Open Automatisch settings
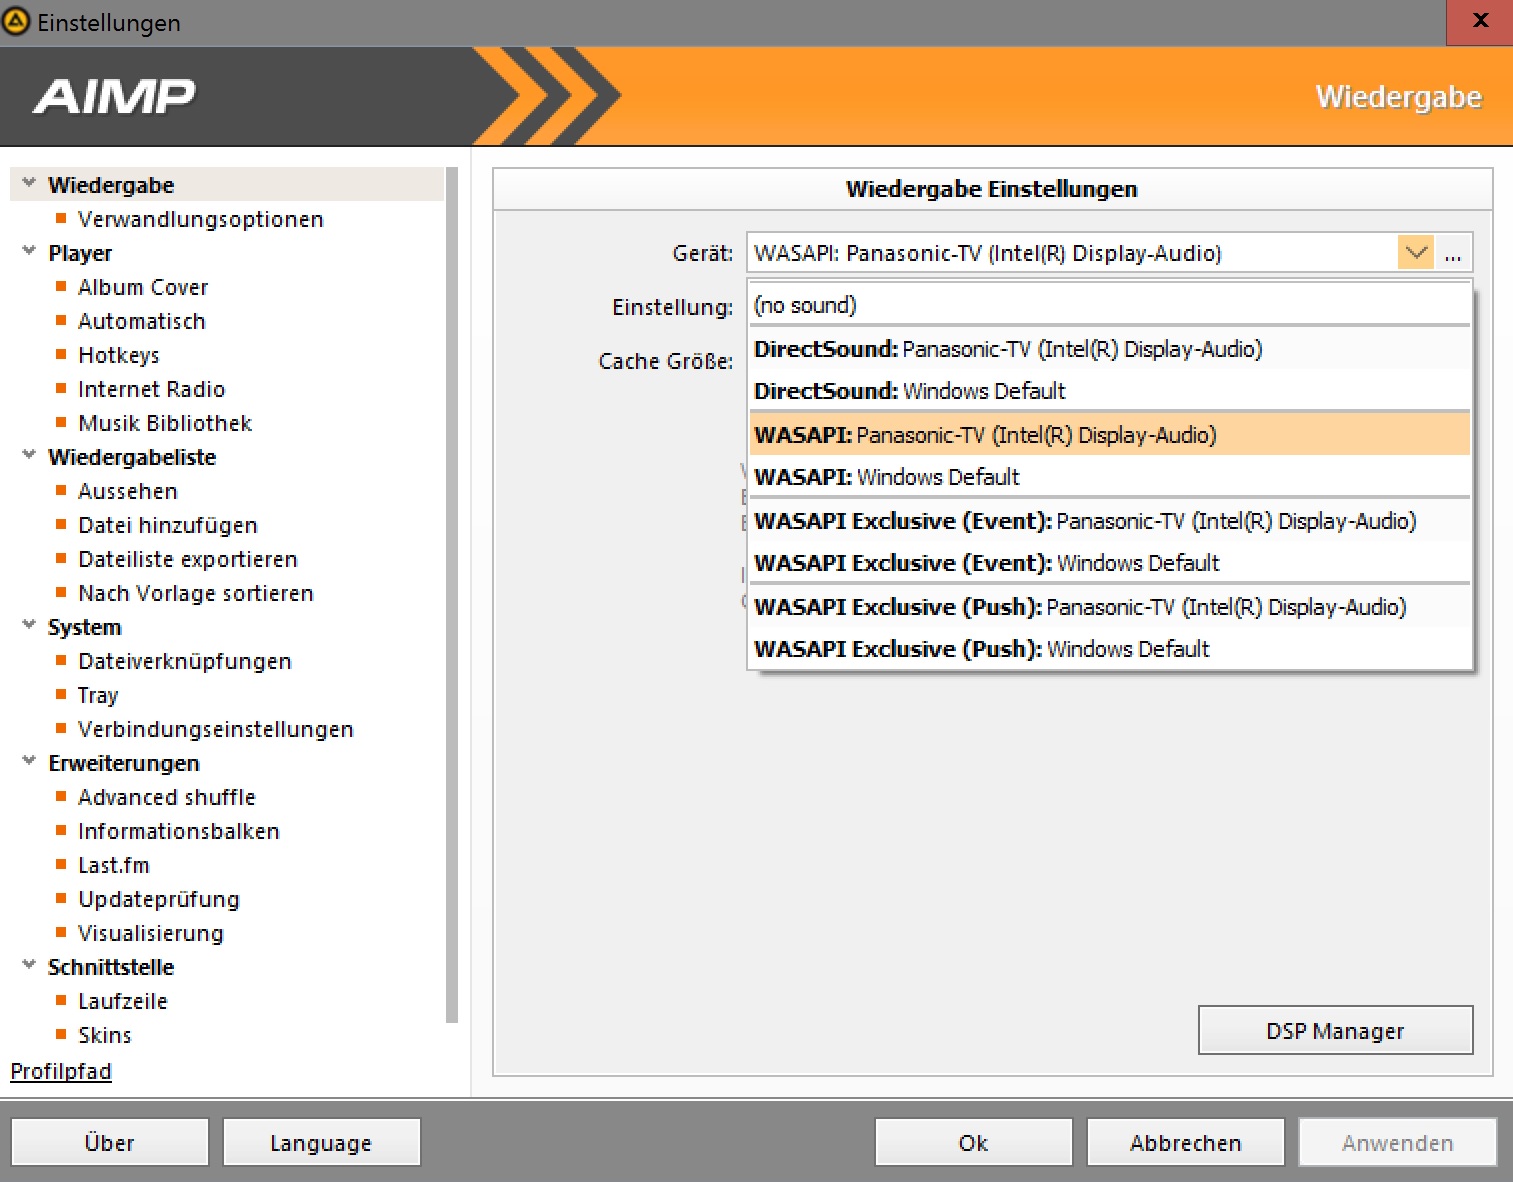This screenshot has height=1182, width=1513. click(142, 321)
